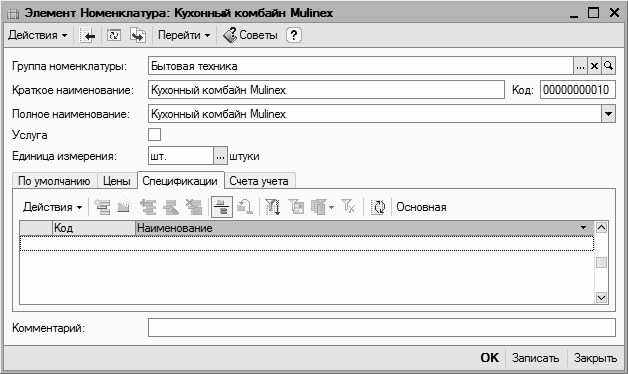Screen dimensions: 628x374
Task: Click the refresh list icon beside Основная
Action: click(x=378, y=207)
